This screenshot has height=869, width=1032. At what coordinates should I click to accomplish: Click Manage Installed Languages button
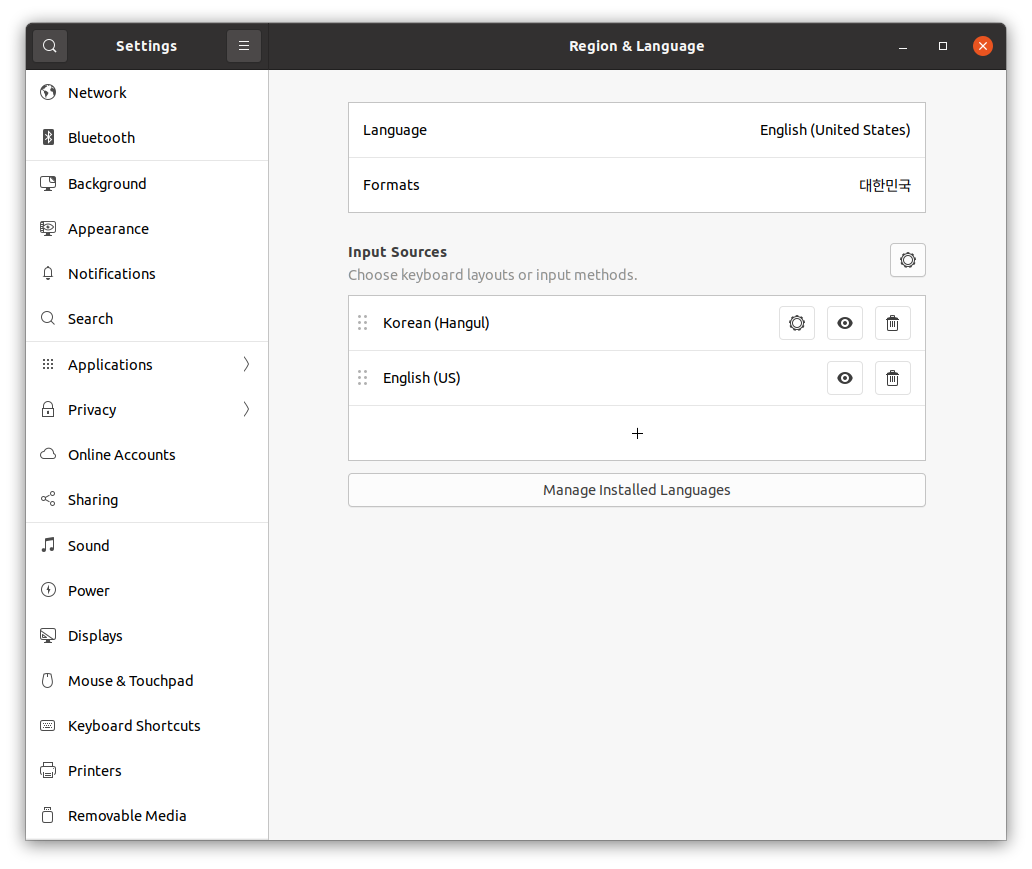click(636, 490)
